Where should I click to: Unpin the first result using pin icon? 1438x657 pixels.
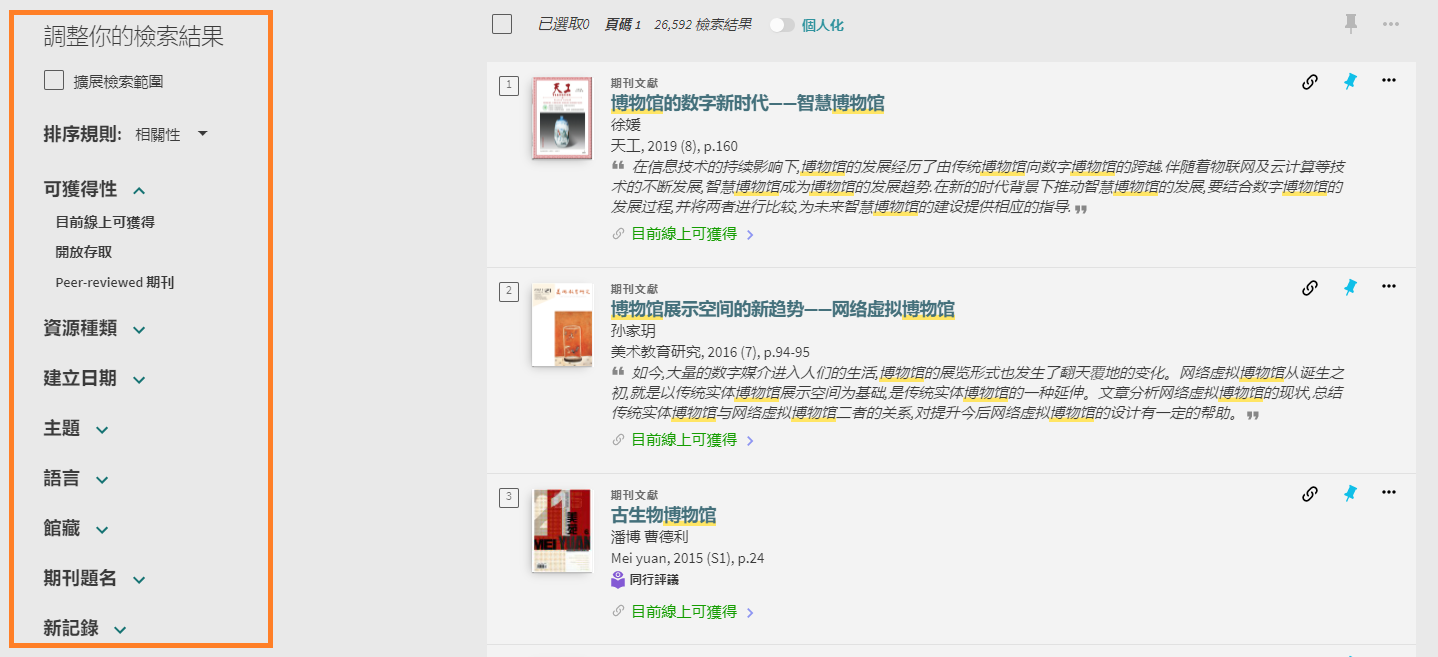tap(1350, 82)
